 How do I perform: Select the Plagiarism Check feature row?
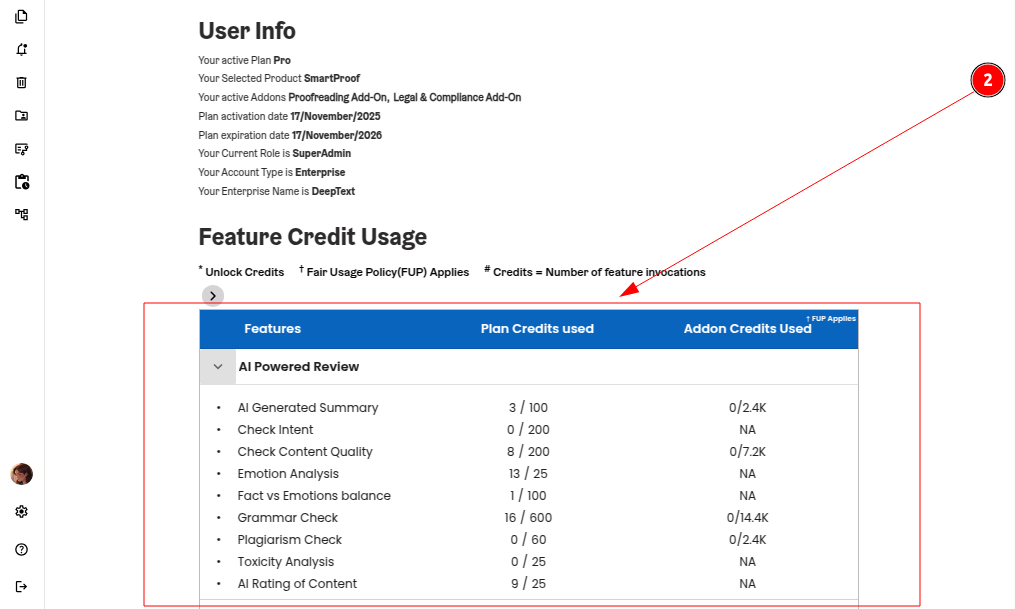pyautogui.click(x=290, y=540)
